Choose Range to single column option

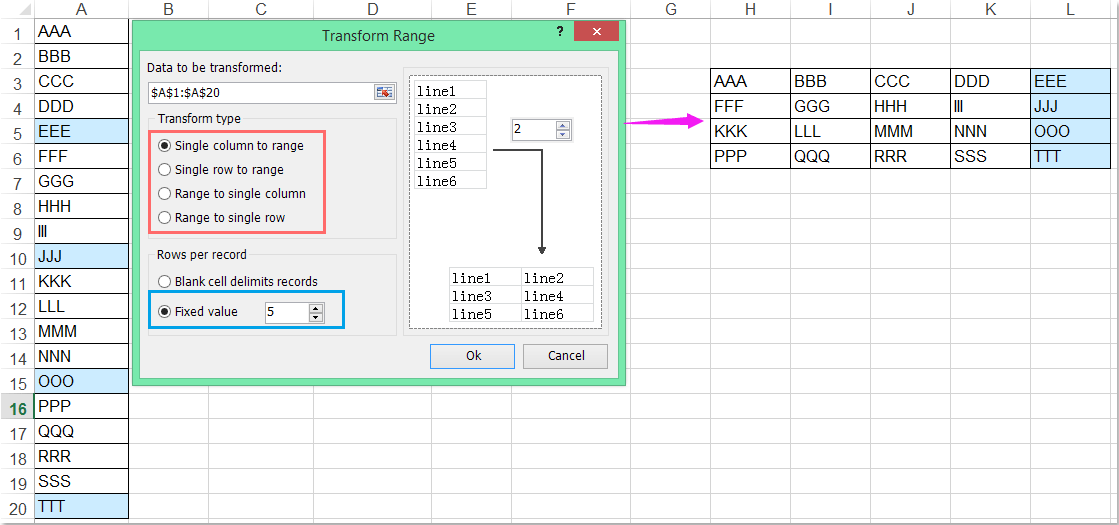[165, 194]
